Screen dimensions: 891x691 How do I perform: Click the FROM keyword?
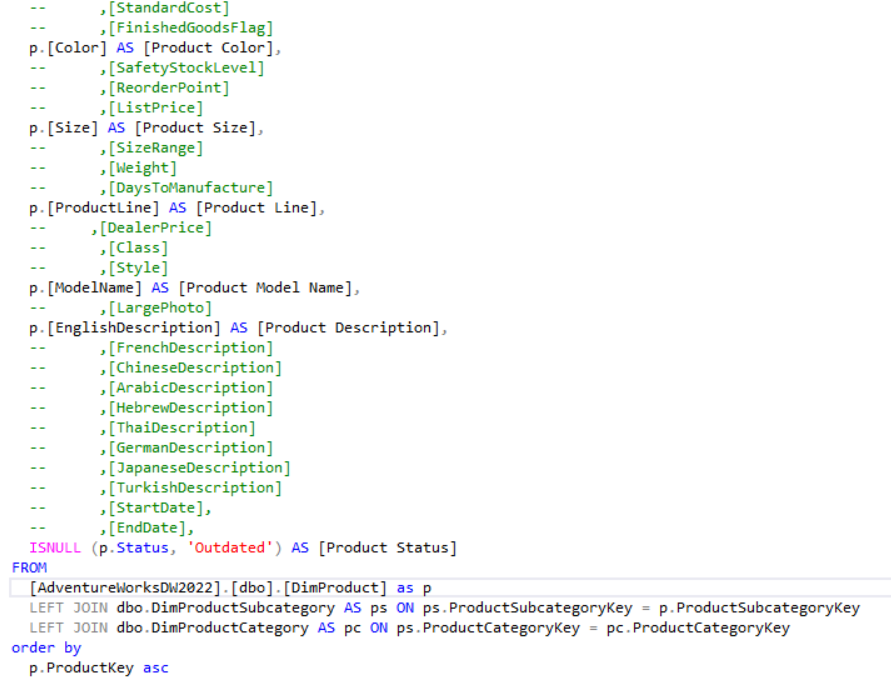[29, 568]
